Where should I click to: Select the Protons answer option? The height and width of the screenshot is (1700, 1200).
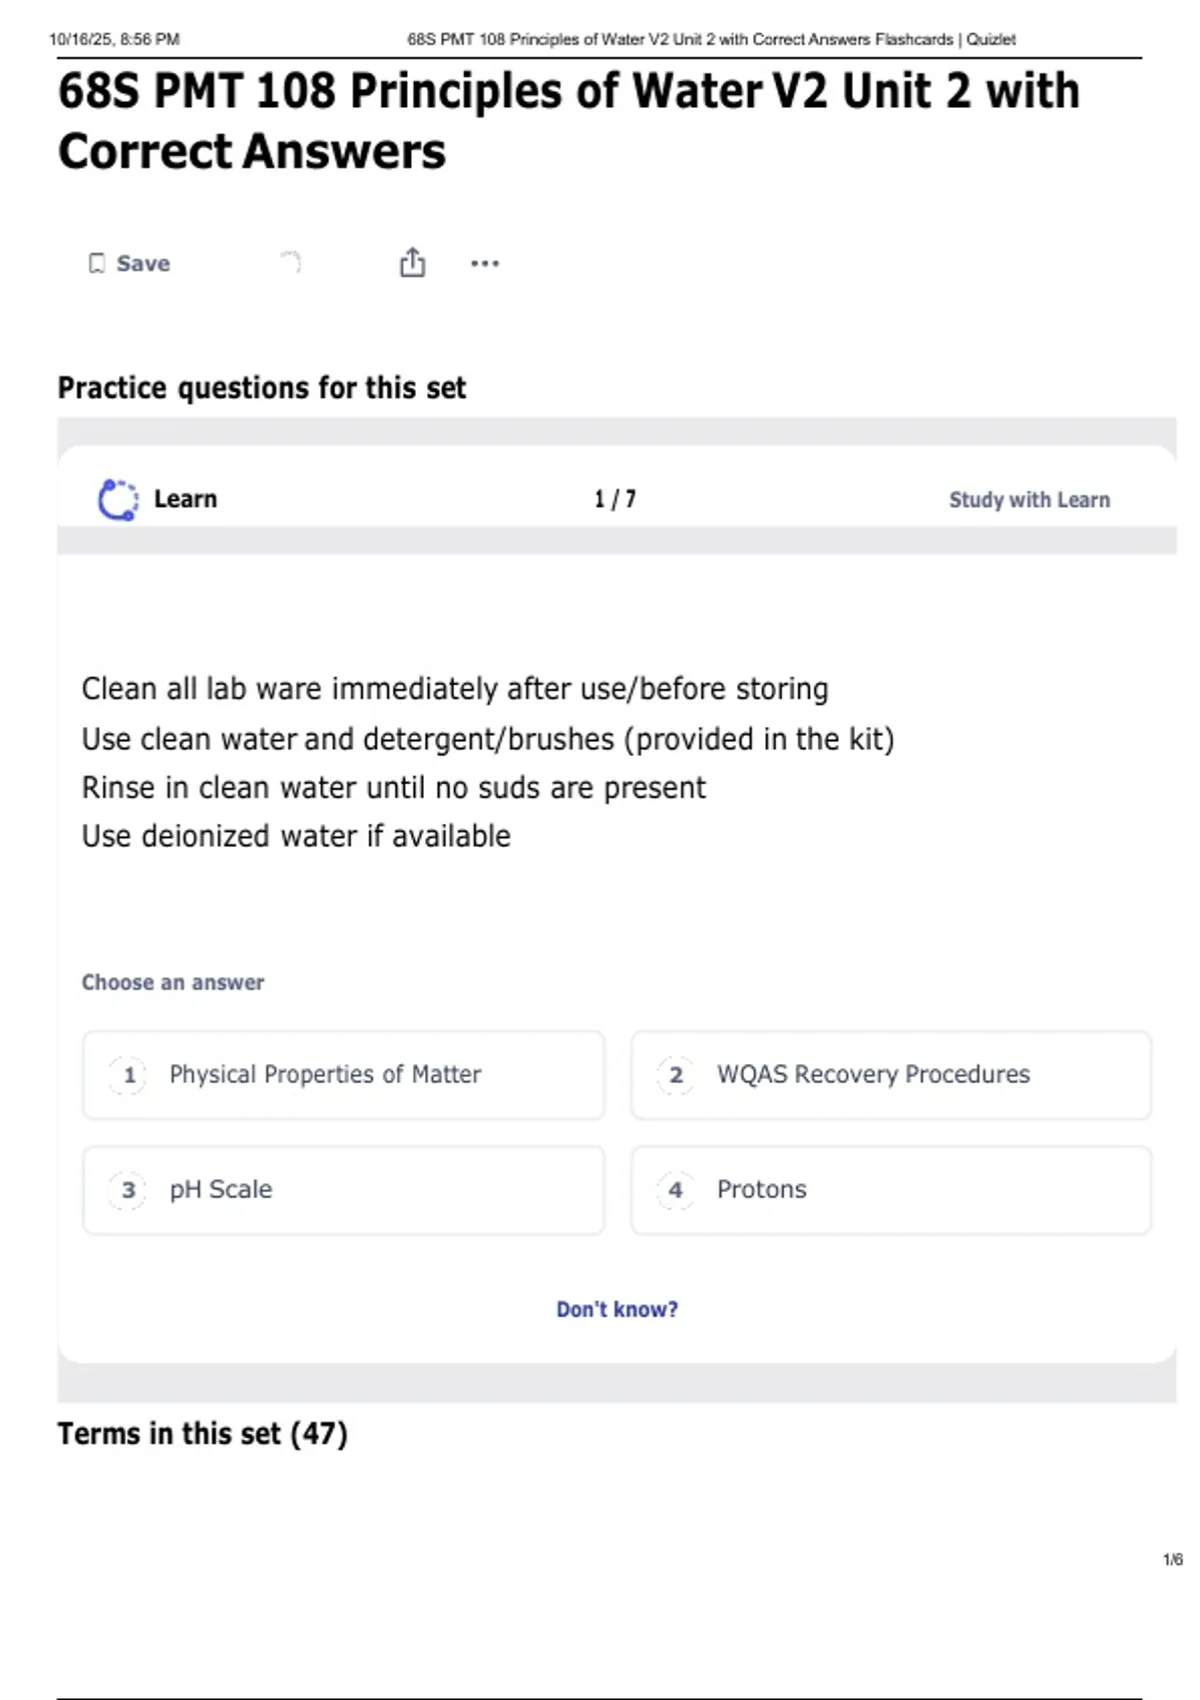[x=890, y=1190]
